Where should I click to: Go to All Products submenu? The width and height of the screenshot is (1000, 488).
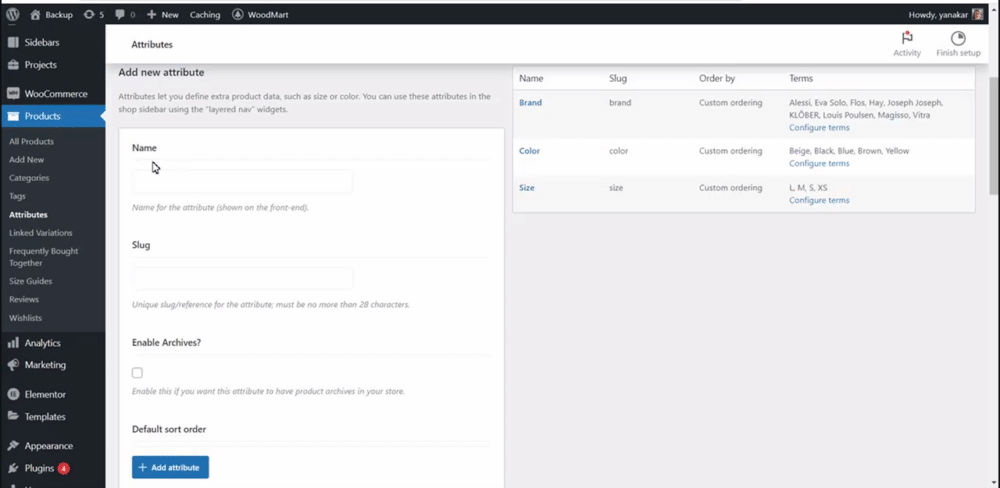pos(31,142)
